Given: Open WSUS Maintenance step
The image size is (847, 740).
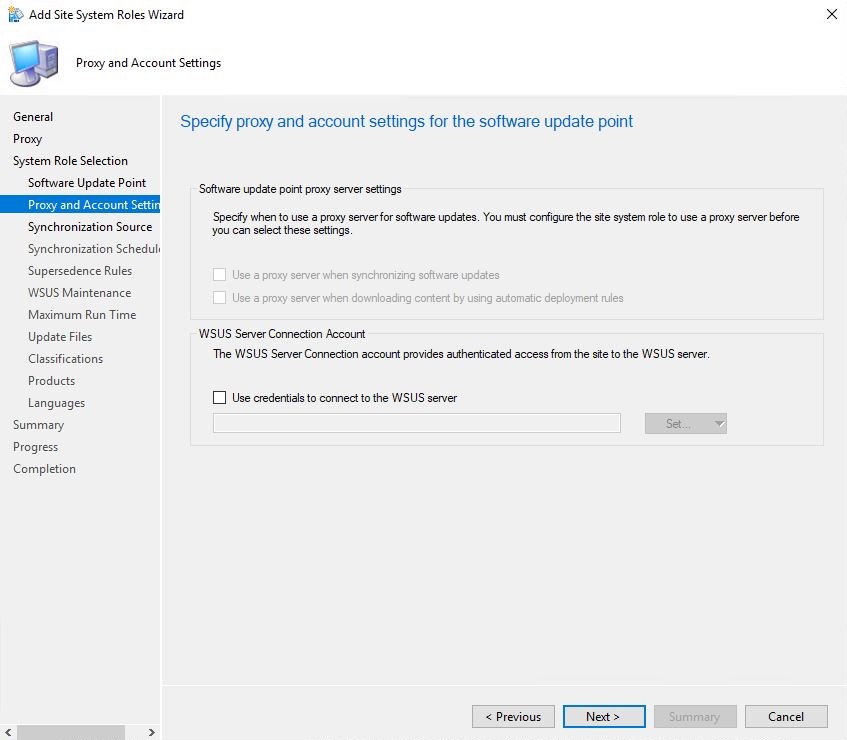Looking at the screenshot, I should click(x=79, y=293).
